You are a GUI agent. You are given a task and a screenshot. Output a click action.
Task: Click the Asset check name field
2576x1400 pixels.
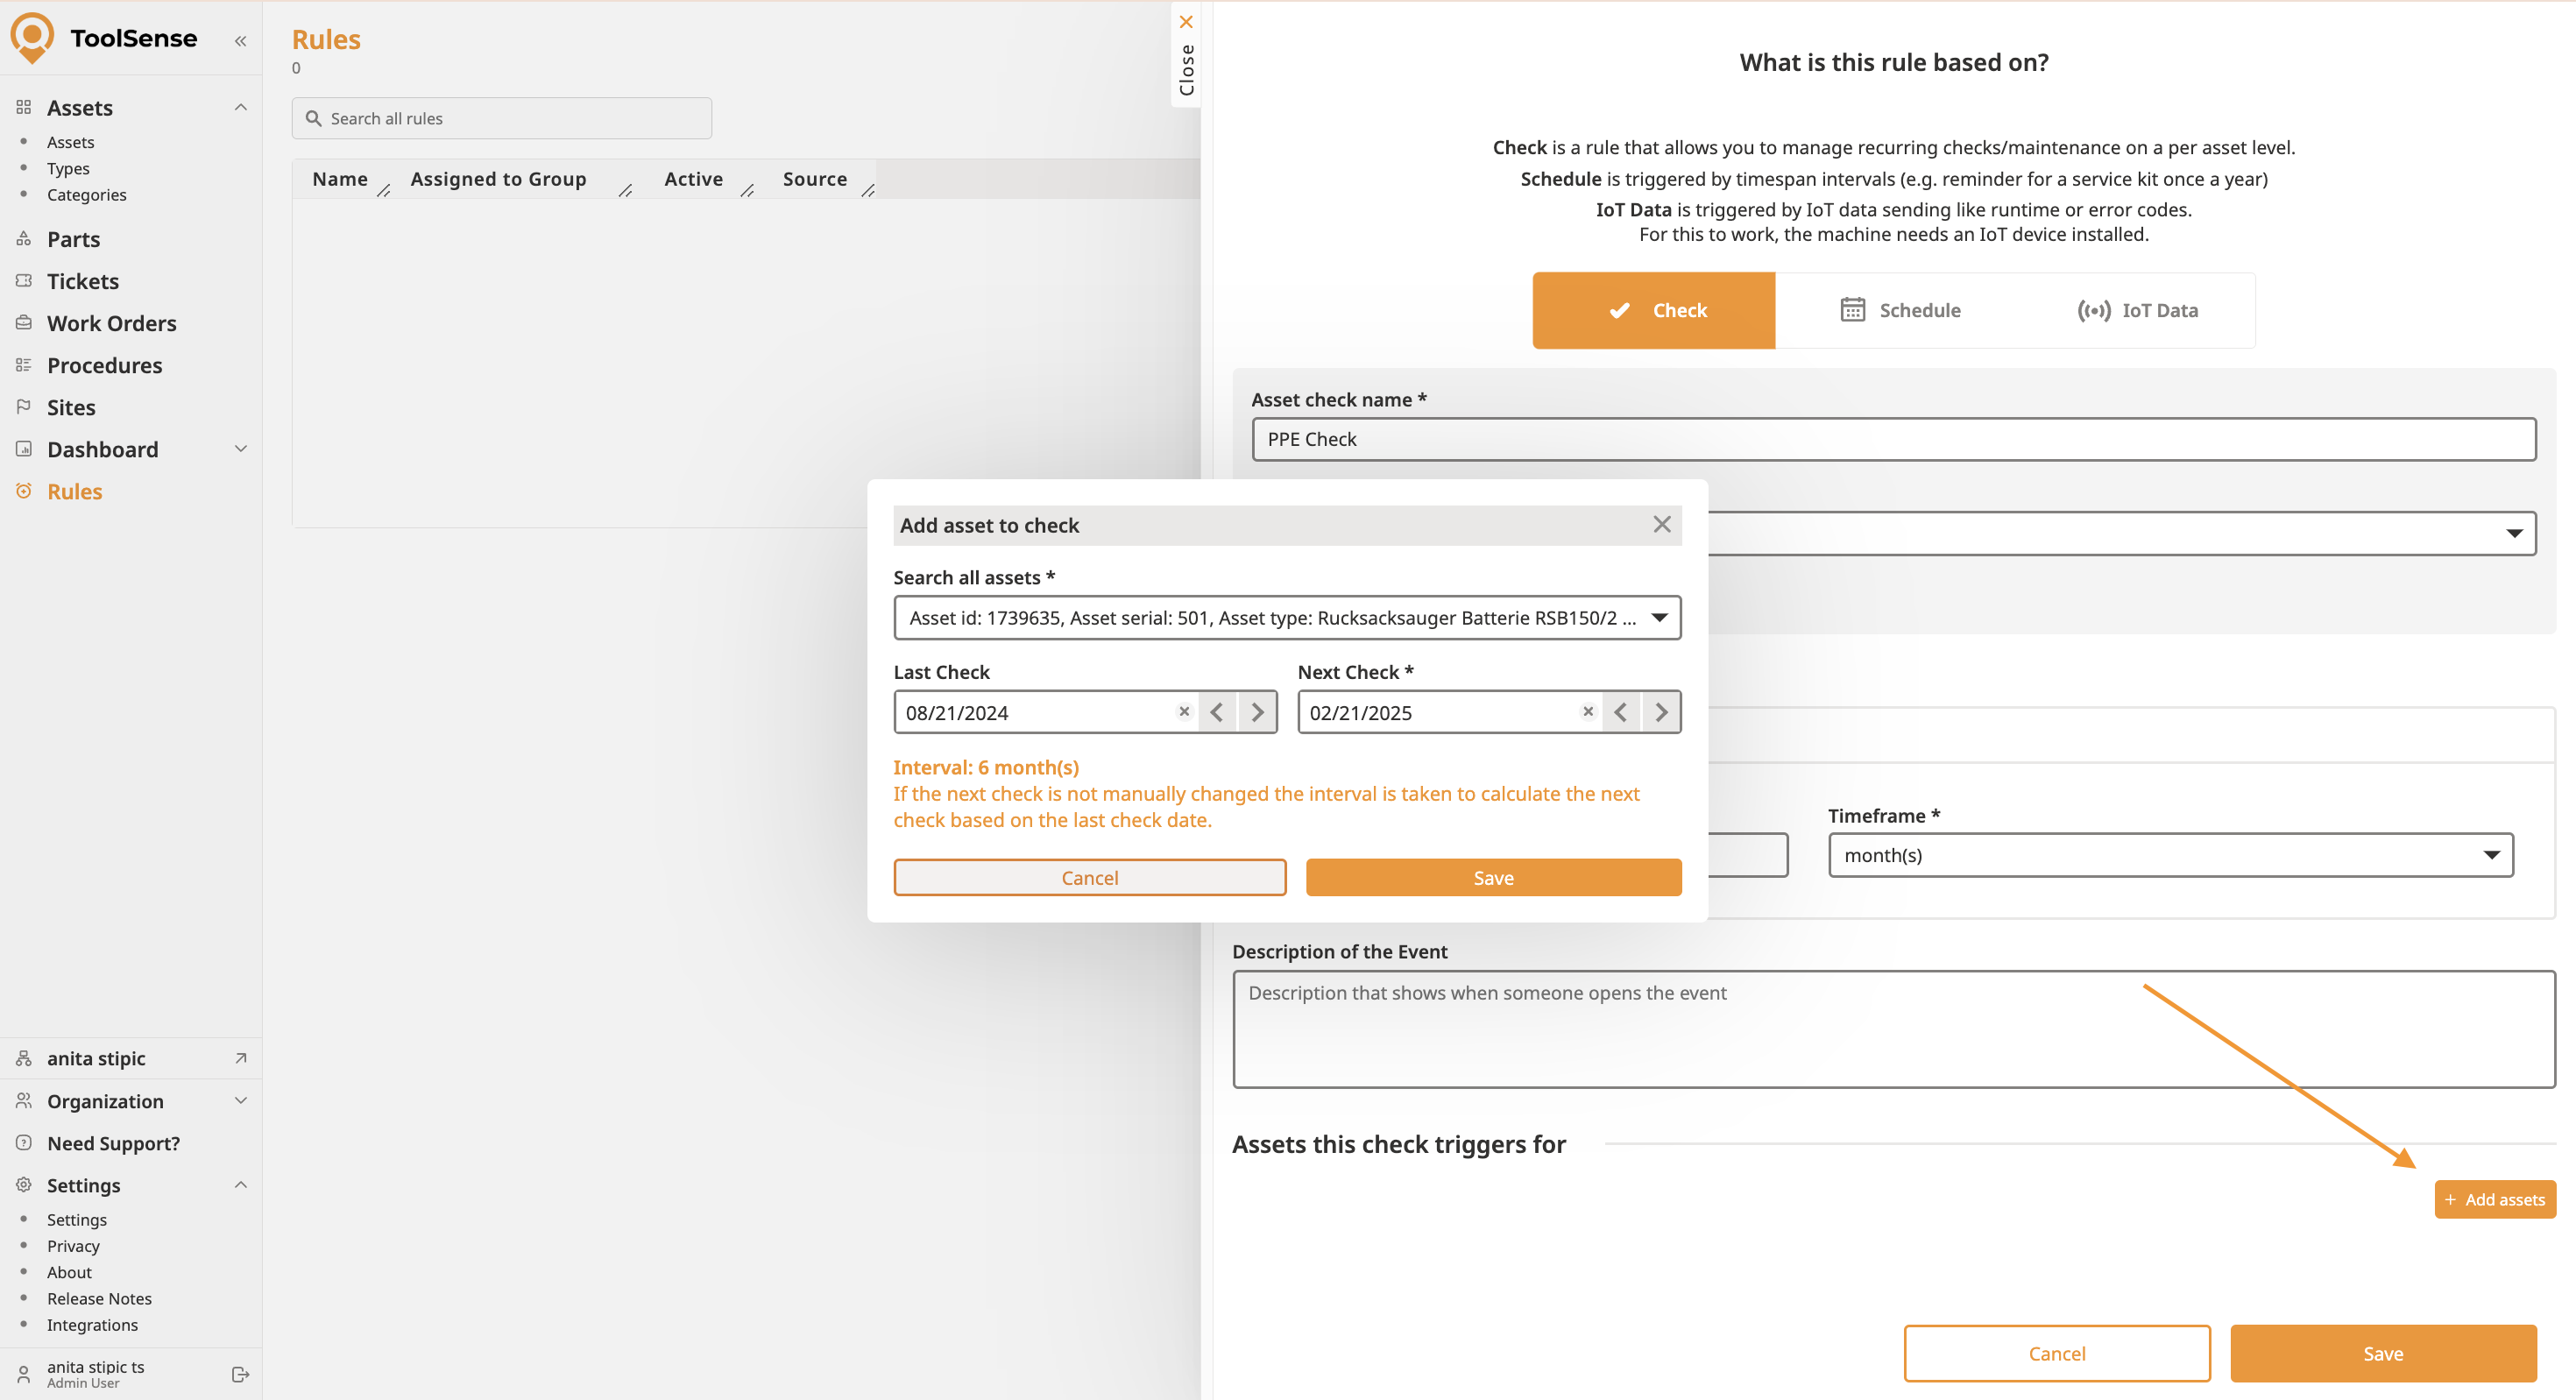1892,439
